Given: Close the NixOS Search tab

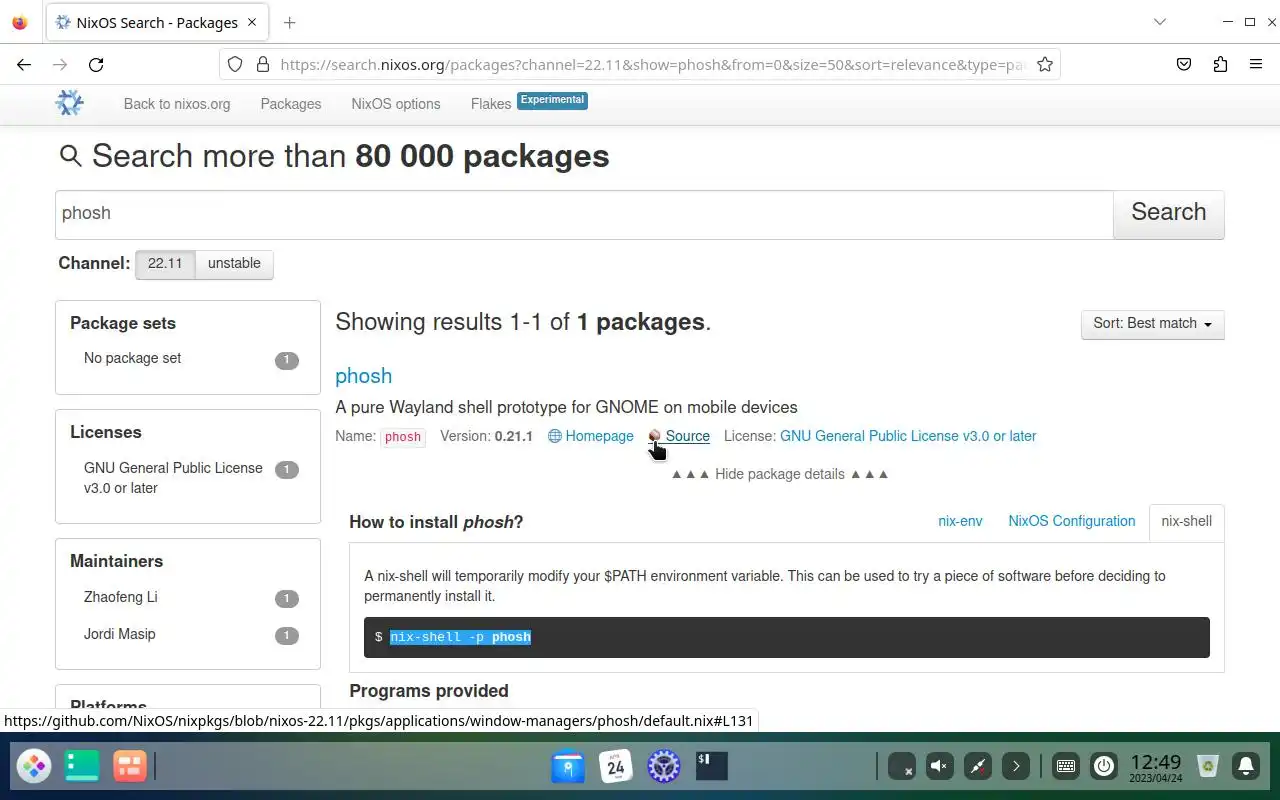Looking at the screenshot, I should pos(252,22).
